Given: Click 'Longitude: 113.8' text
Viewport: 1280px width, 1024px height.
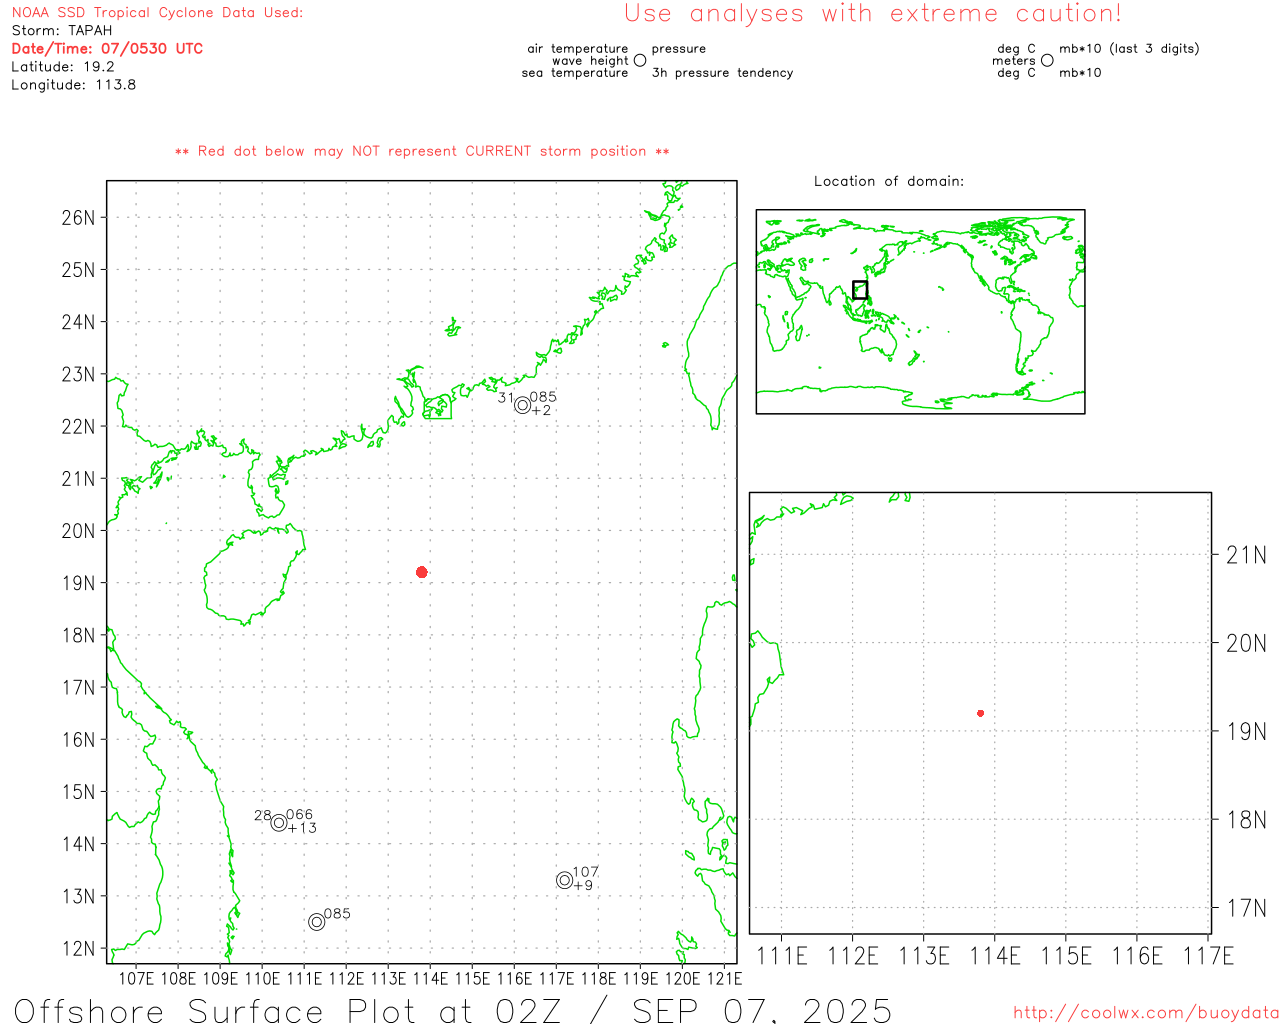Looking at the screenshot, I should pos(74,85).
